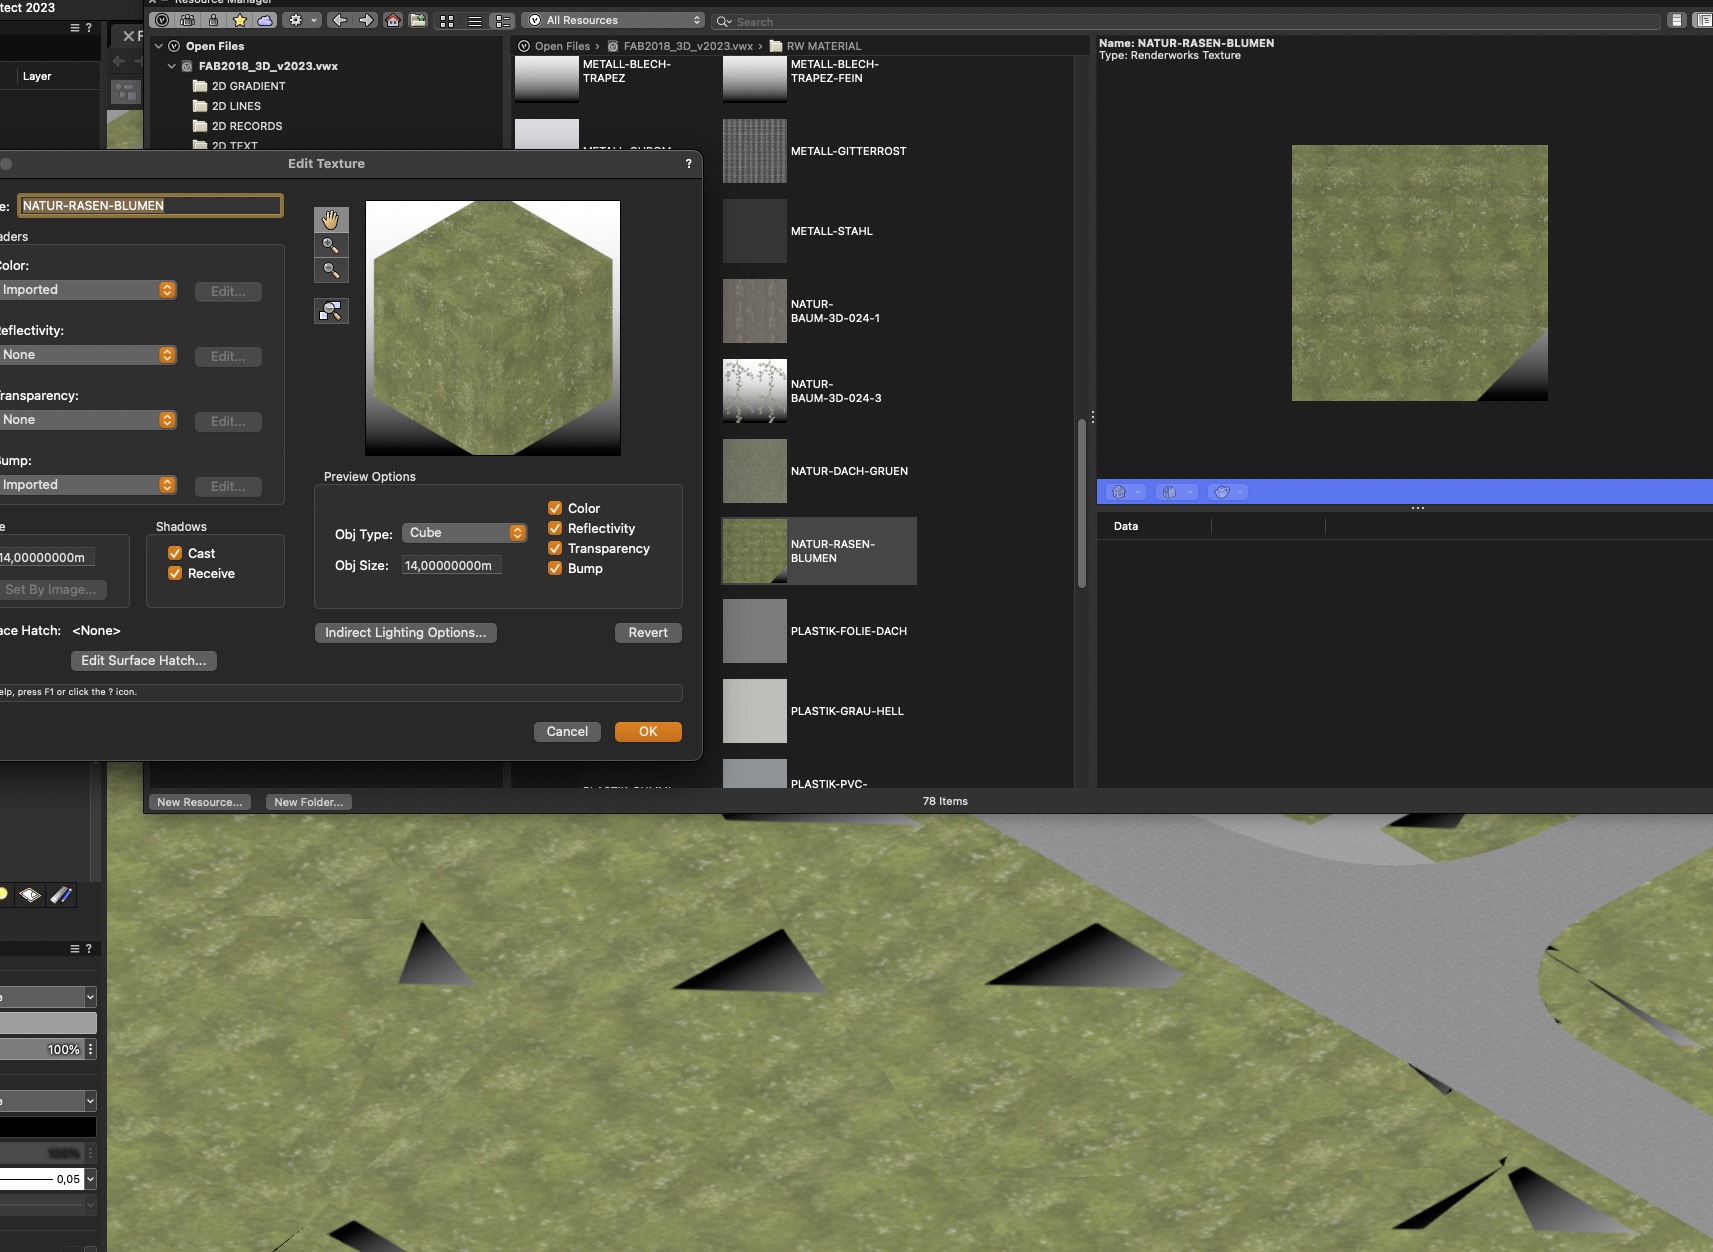This screenshot has width=1713, height=1252.
Task: Collapse the FAB2018_3D_v2023.vwx tree node
Action: 172,66
